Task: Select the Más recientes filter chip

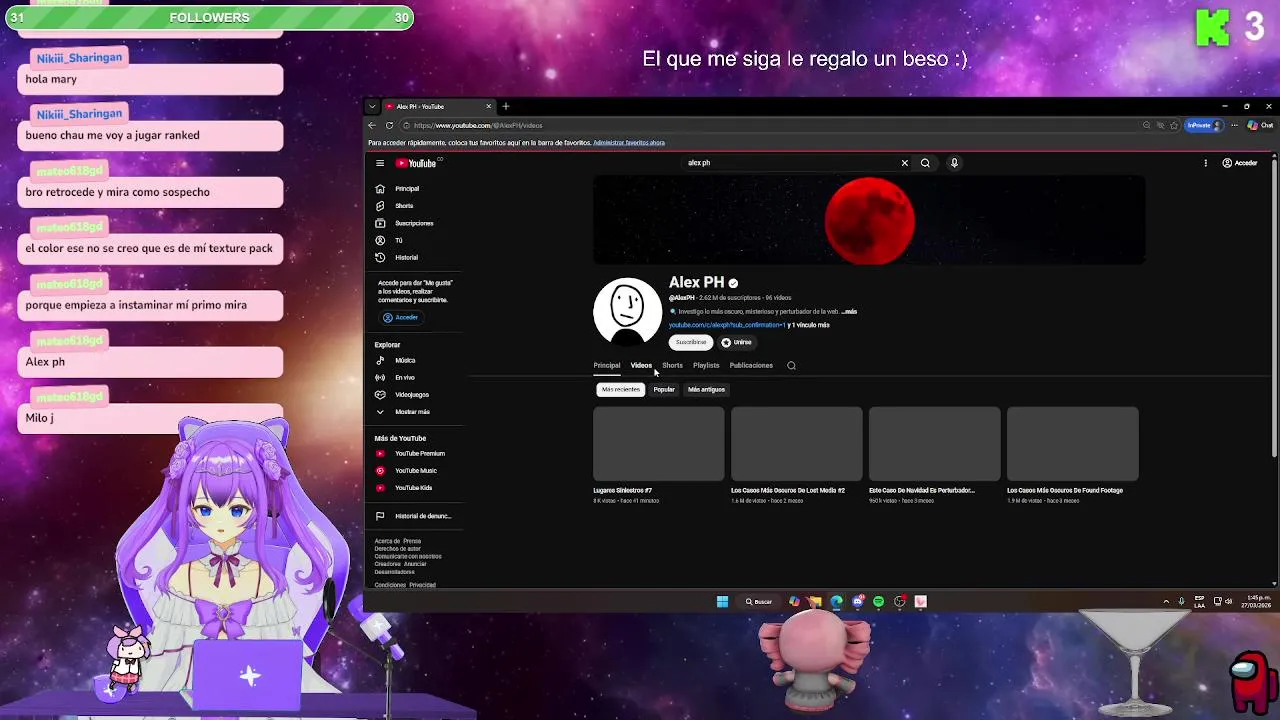Action: (x=621, y=390)
